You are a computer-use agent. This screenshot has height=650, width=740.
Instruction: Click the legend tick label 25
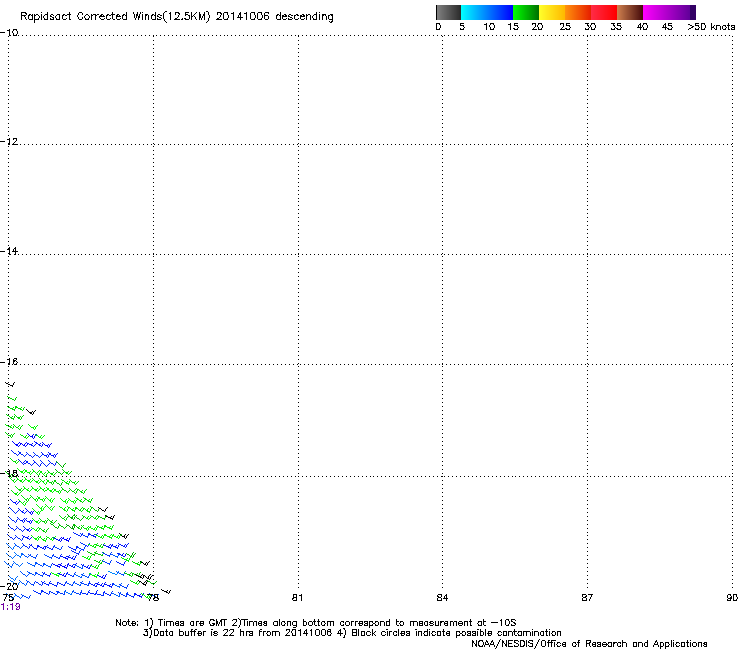point(565,27)
